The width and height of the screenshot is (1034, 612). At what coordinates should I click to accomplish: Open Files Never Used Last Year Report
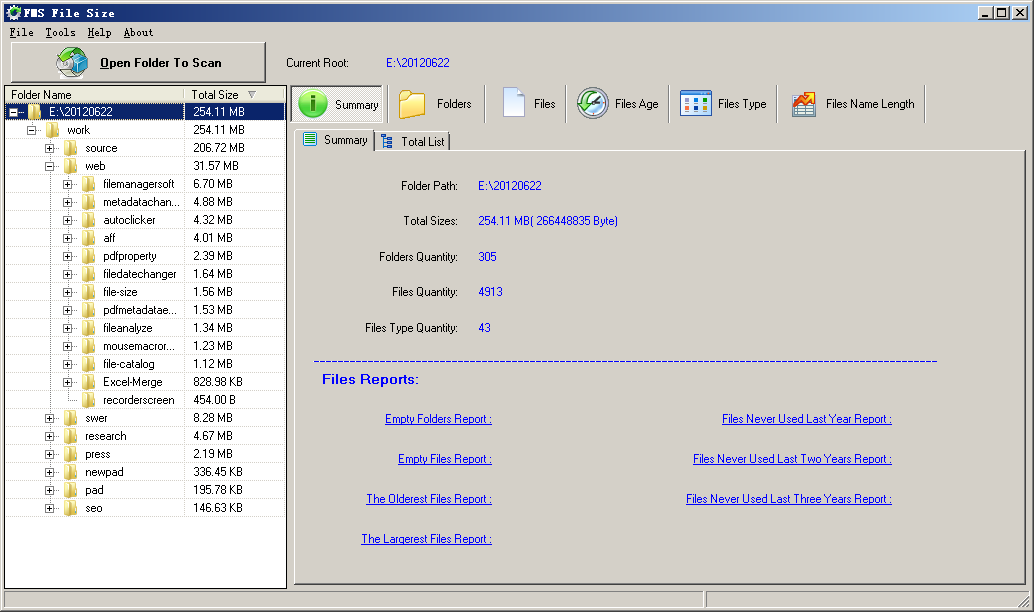tap(807, 418)
